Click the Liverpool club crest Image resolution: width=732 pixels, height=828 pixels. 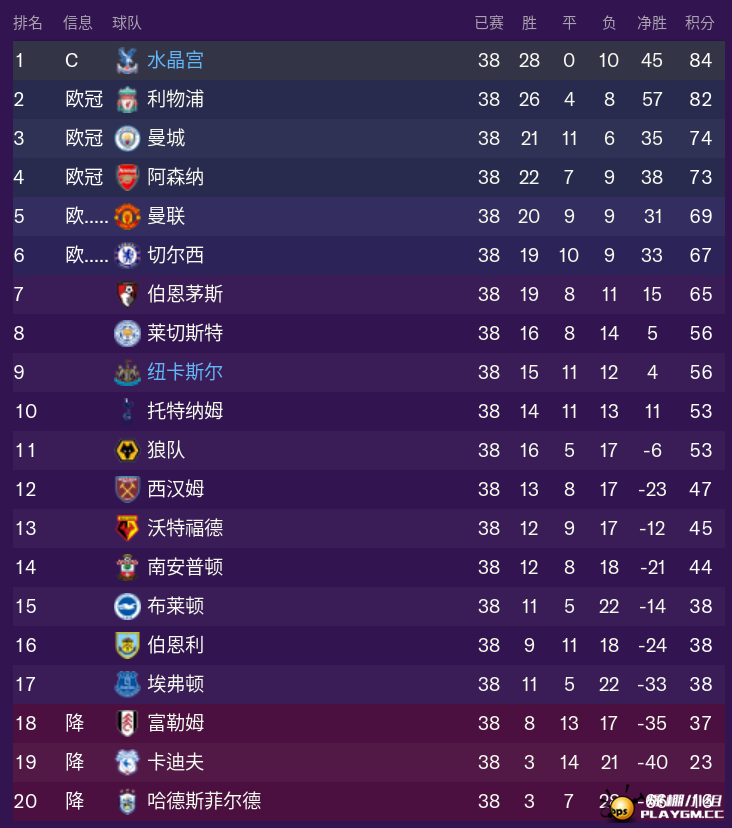pos(127,100)
